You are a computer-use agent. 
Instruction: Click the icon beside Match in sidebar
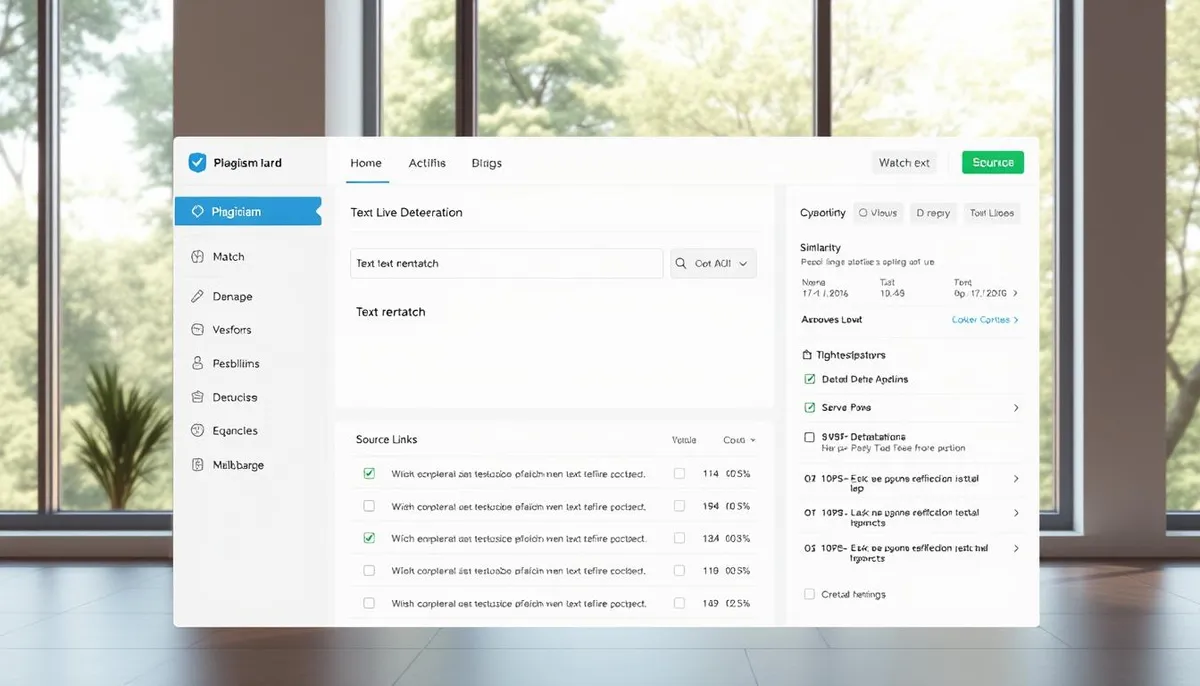pyautogui.click(x=197, y=257)
